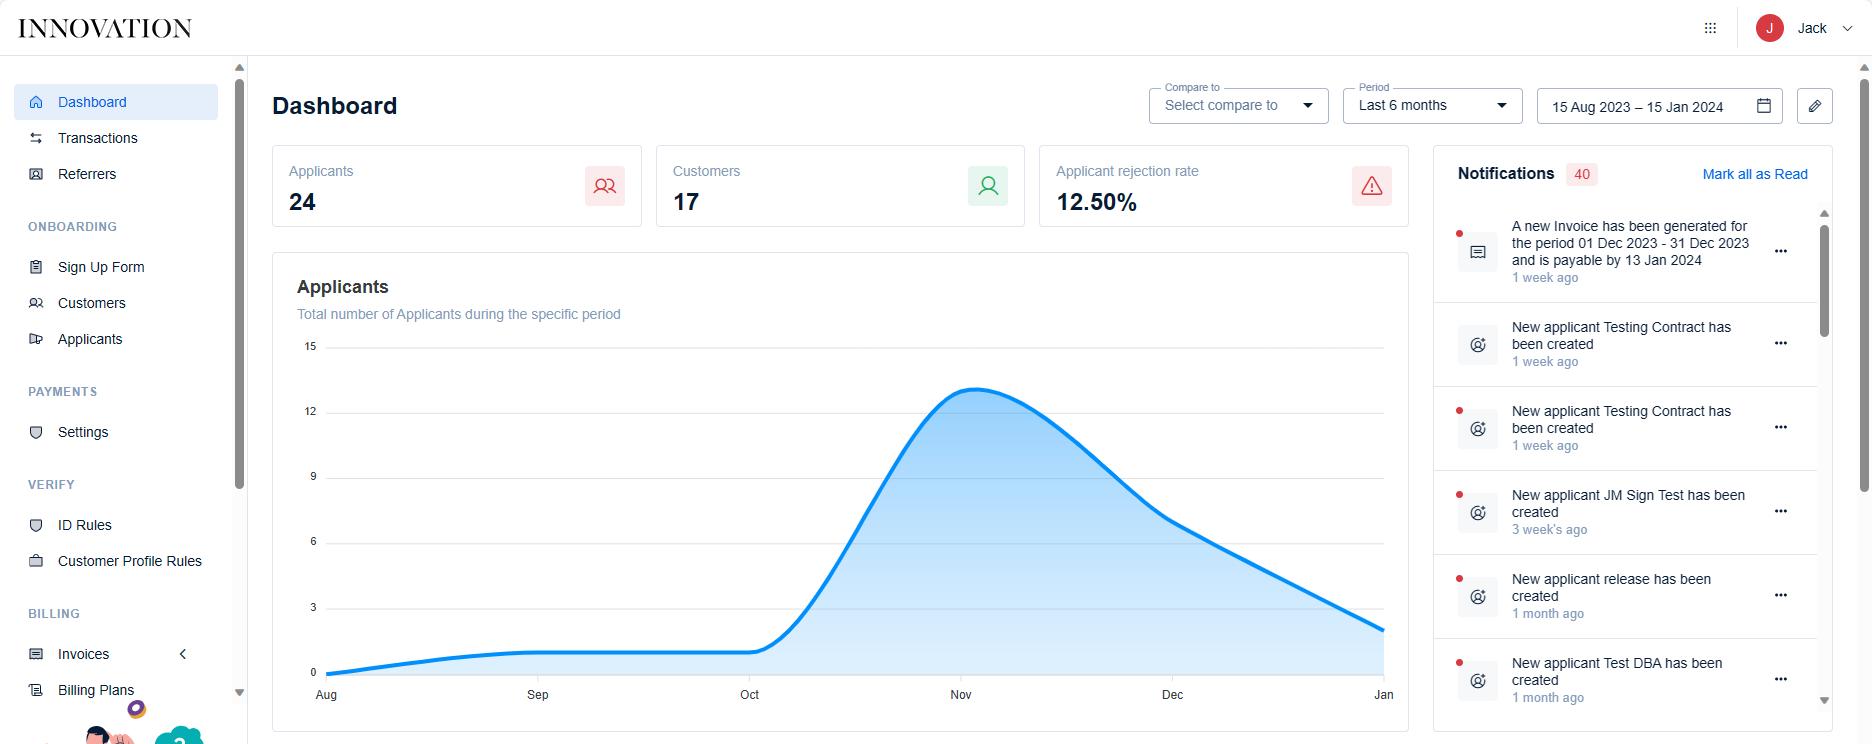Click the Applicants card people icon
Viewport: 1872px width, 744px height.
click(605, 186)
